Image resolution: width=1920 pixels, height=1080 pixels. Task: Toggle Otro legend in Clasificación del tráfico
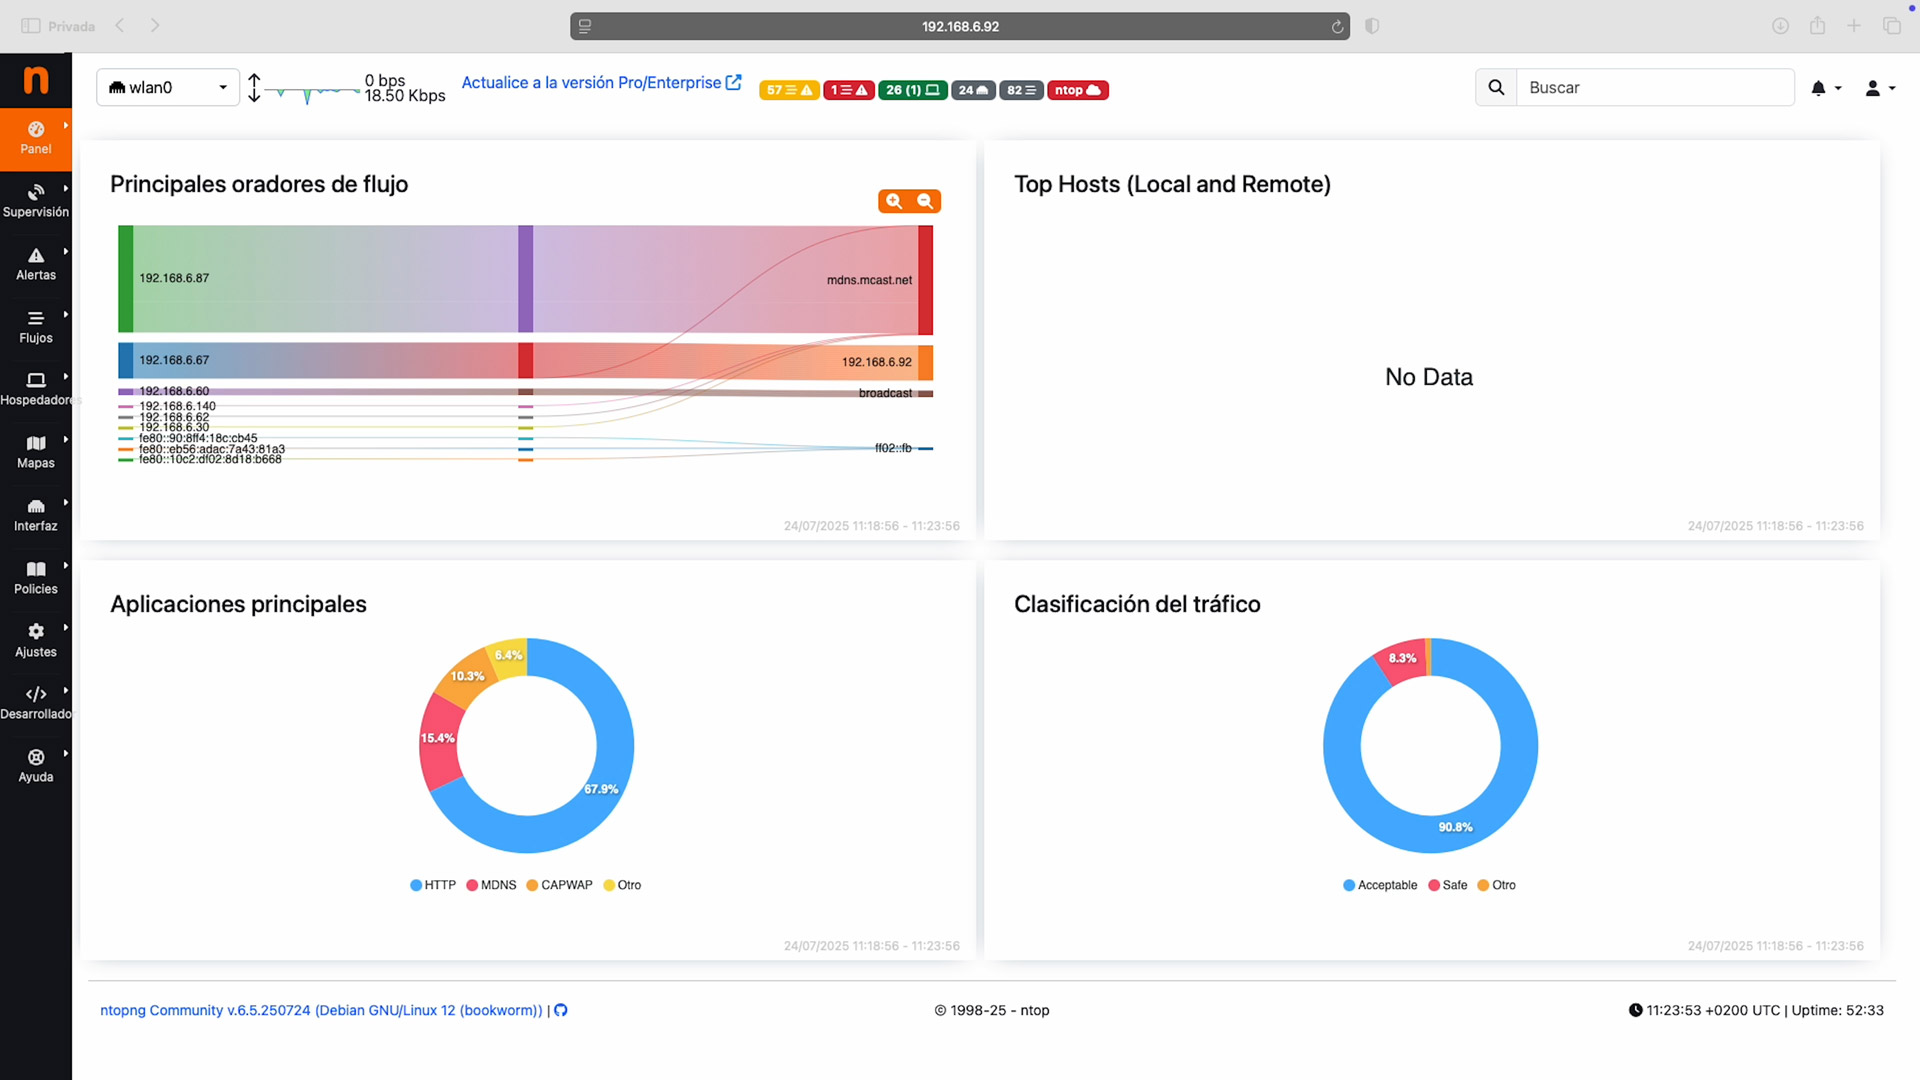coord(1497,885)
